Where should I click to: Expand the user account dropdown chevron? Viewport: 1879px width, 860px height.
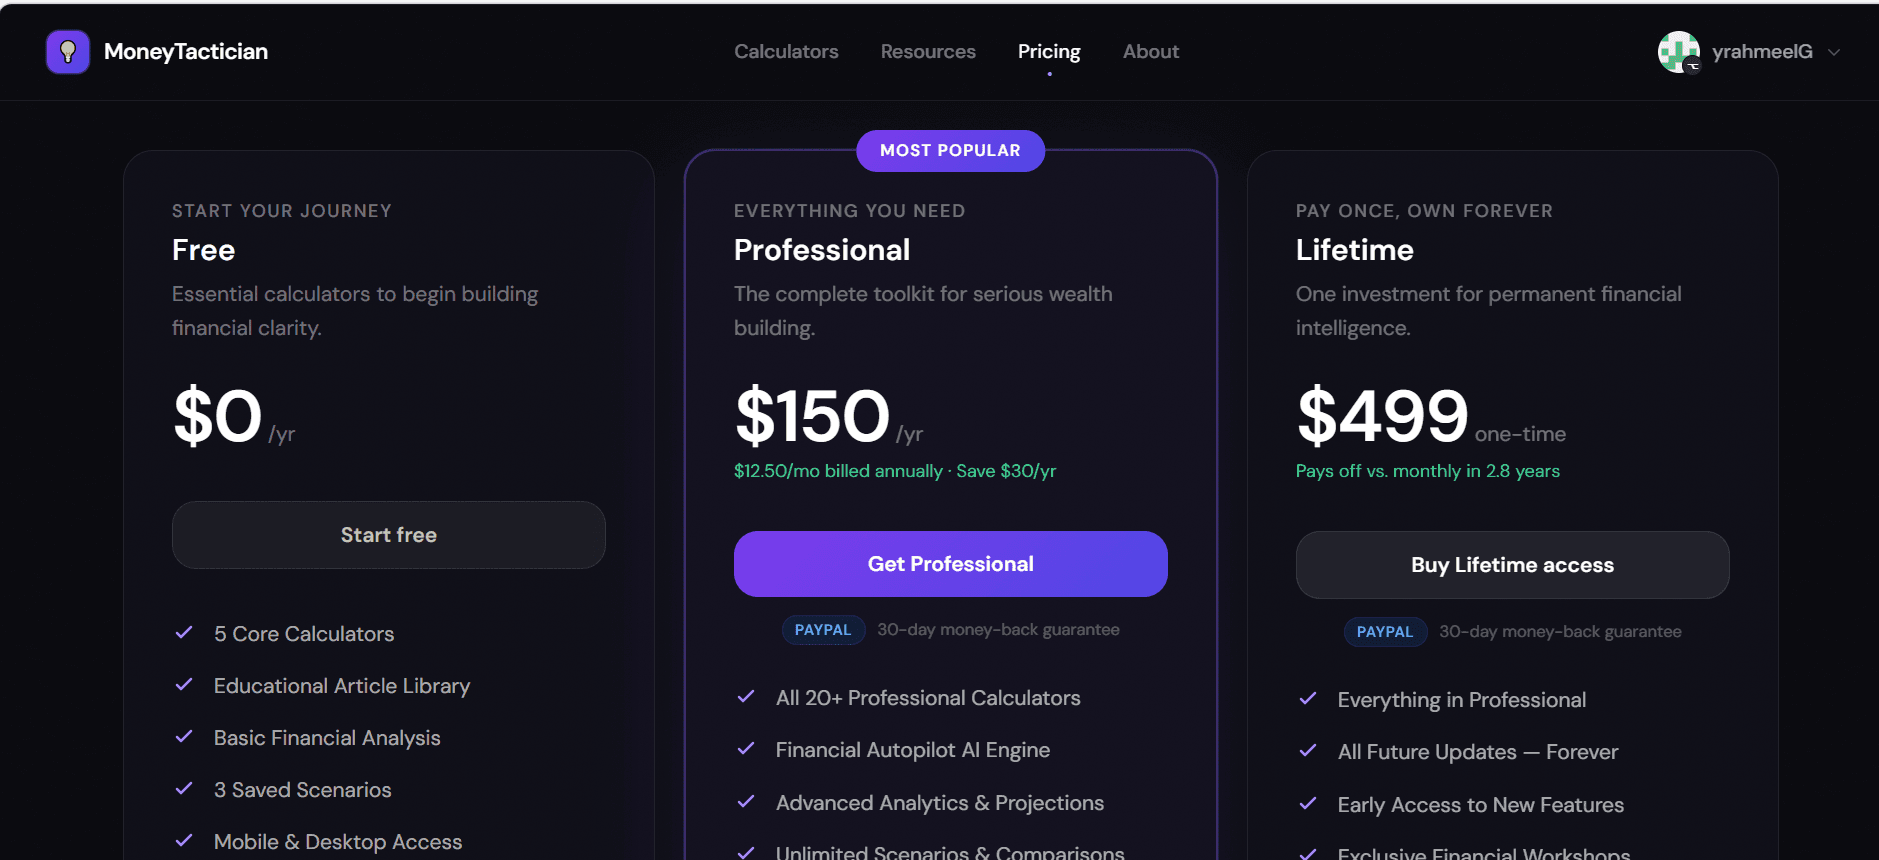click(1834, 52)
